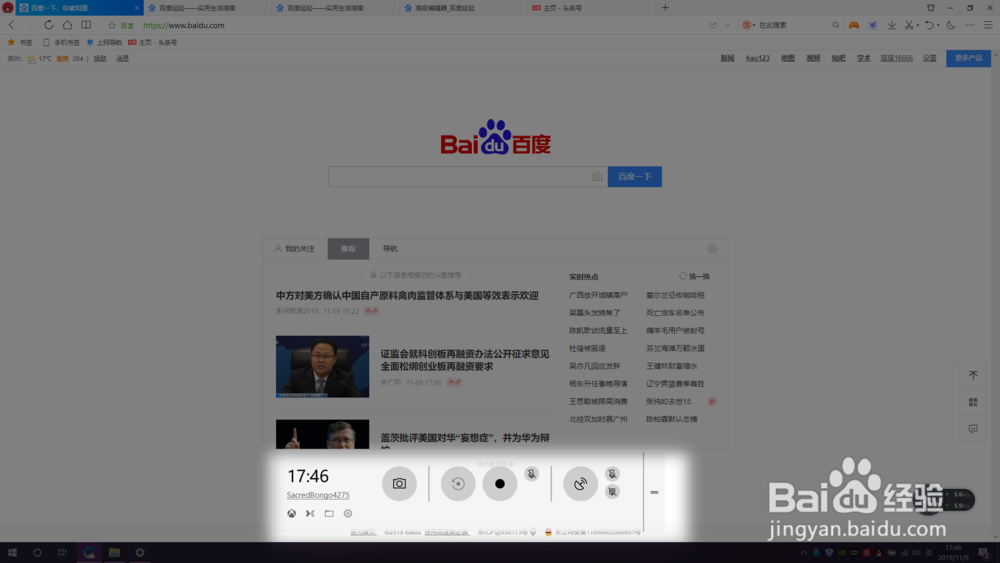Open Windows Start menu

12,552
